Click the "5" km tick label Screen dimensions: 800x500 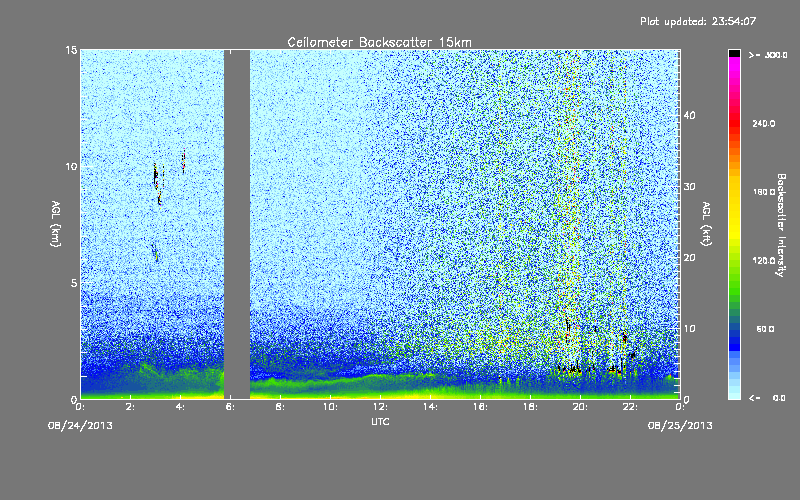[74, 283]
